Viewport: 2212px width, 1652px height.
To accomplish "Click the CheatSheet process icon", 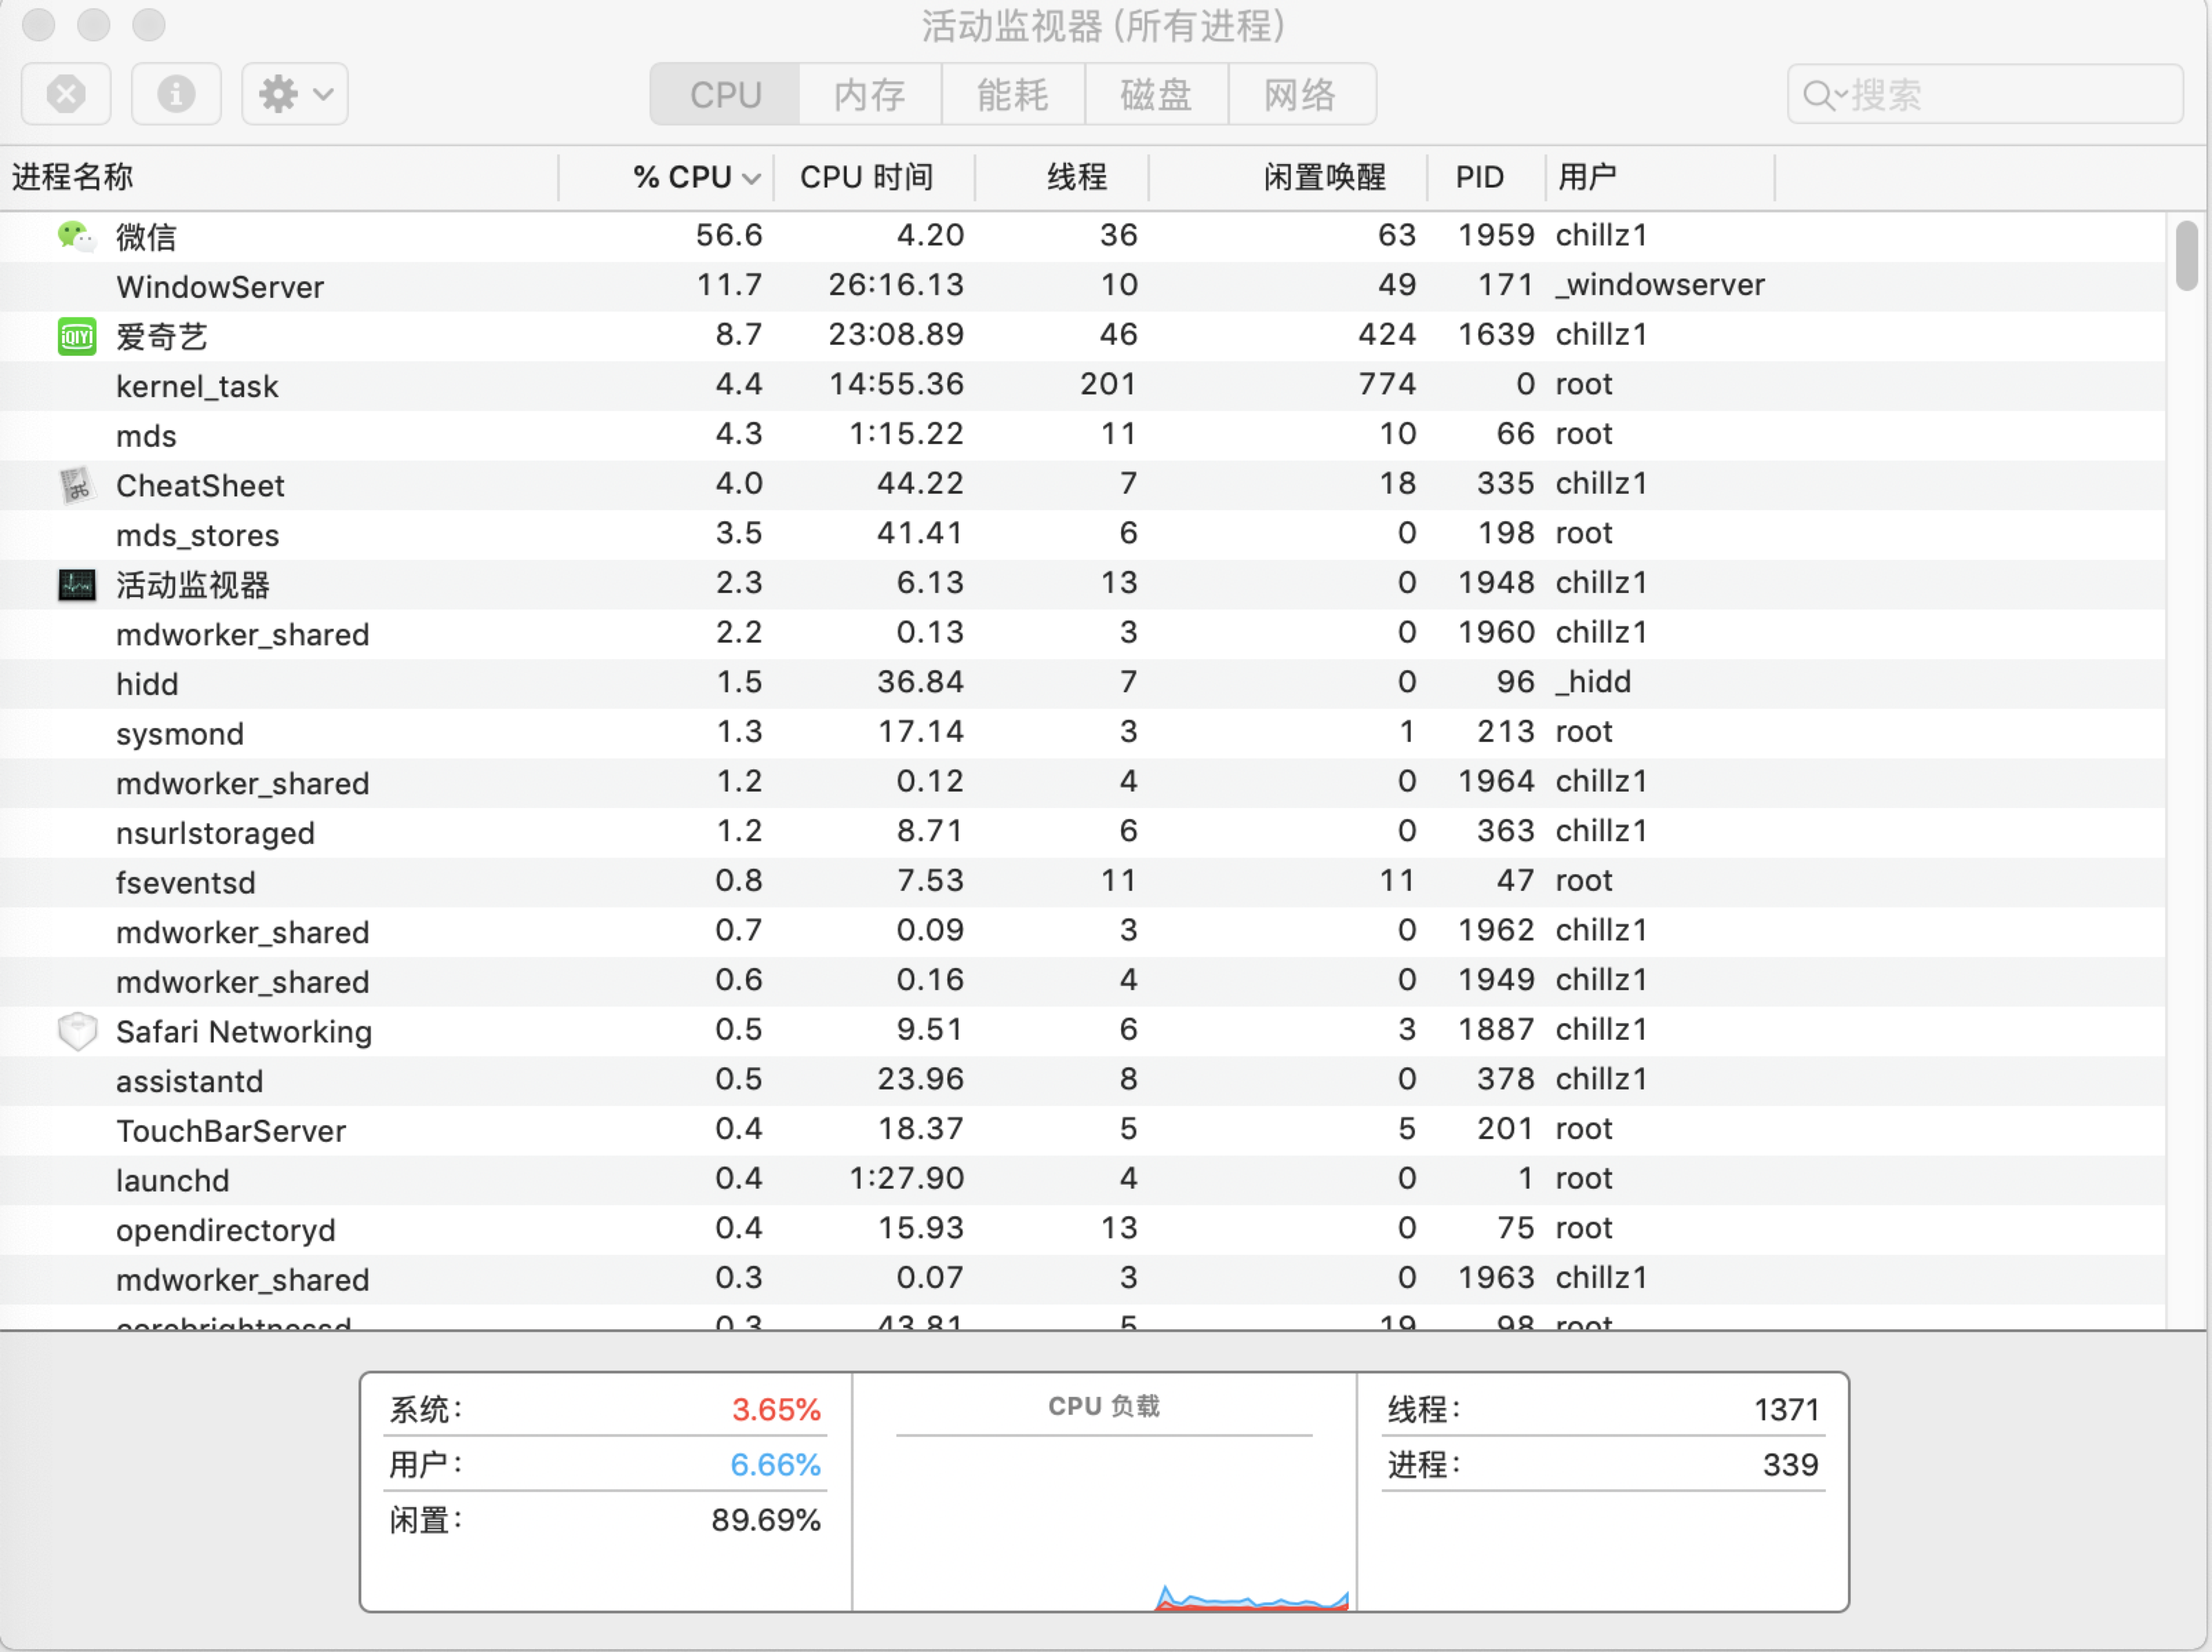I will (76, 486).
